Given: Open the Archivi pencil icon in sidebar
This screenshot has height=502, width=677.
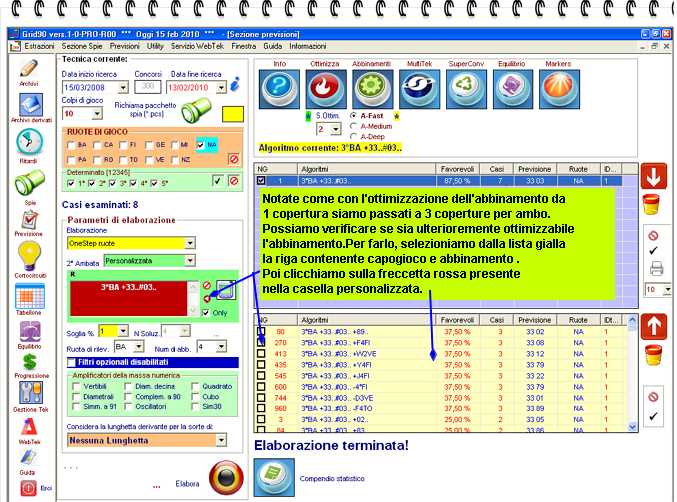Looking at the screenshot, I should point(28,69).
